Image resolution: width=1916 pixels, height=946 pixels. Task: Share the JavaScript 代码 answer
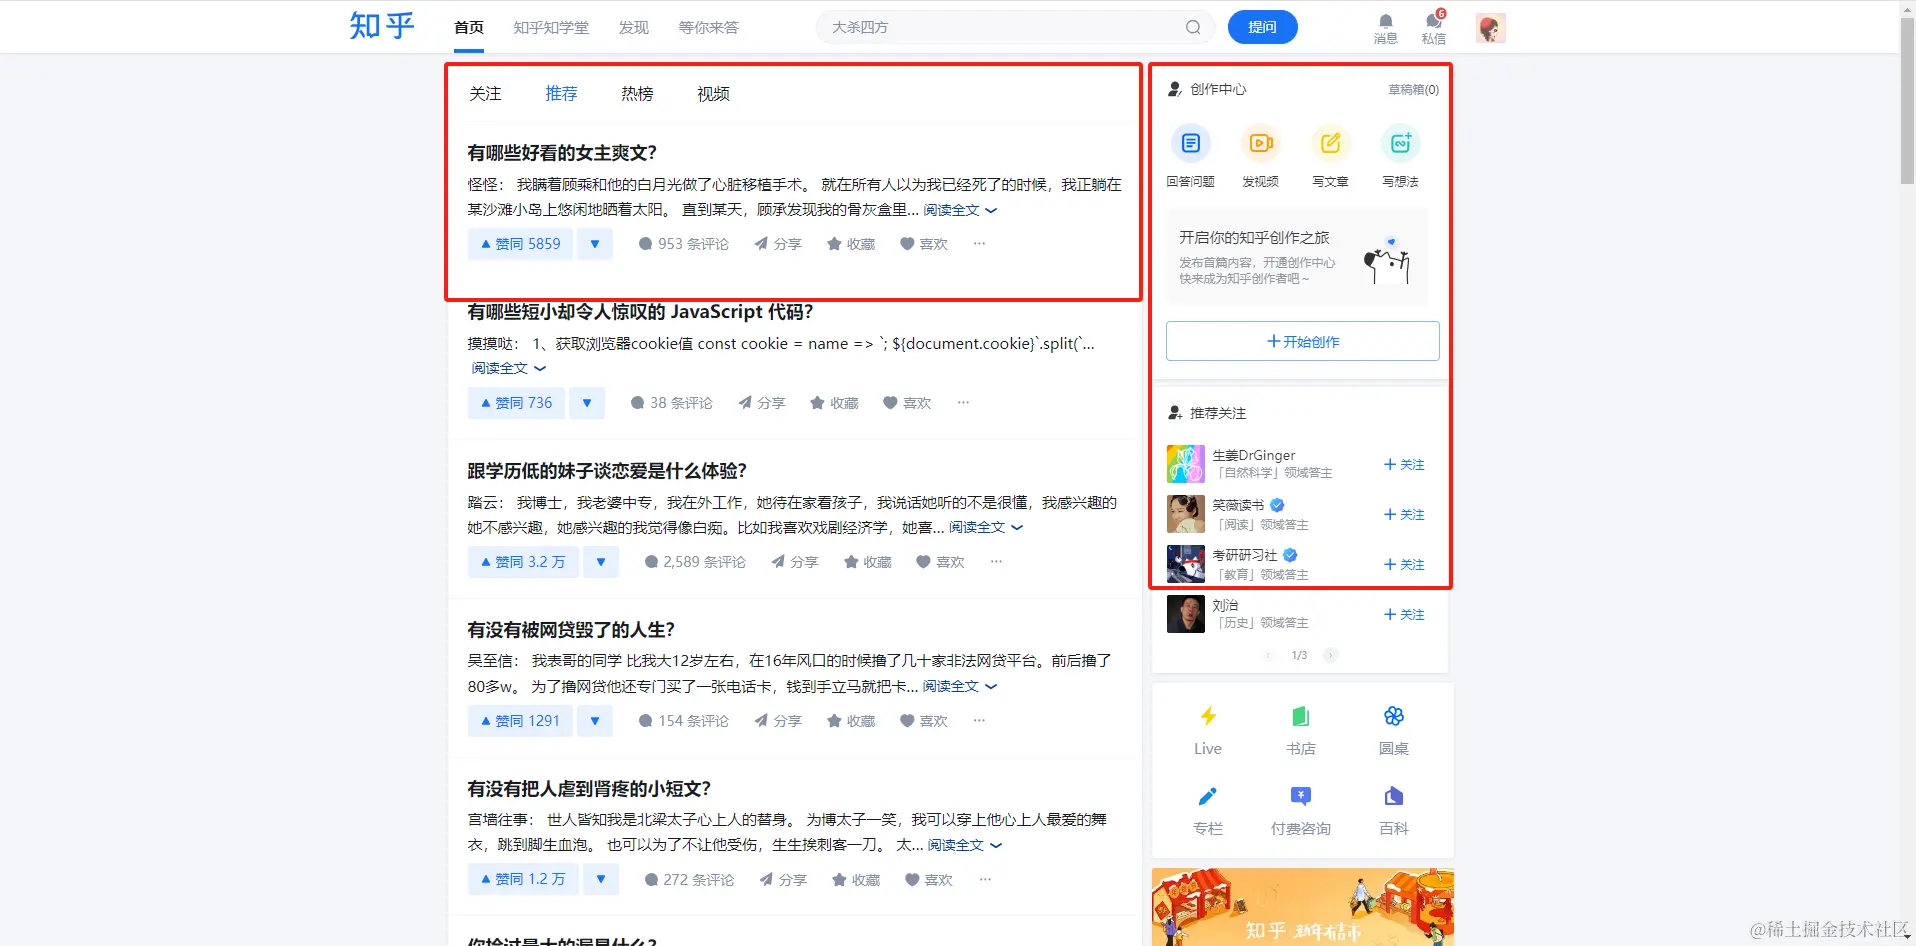click(761, 403)
